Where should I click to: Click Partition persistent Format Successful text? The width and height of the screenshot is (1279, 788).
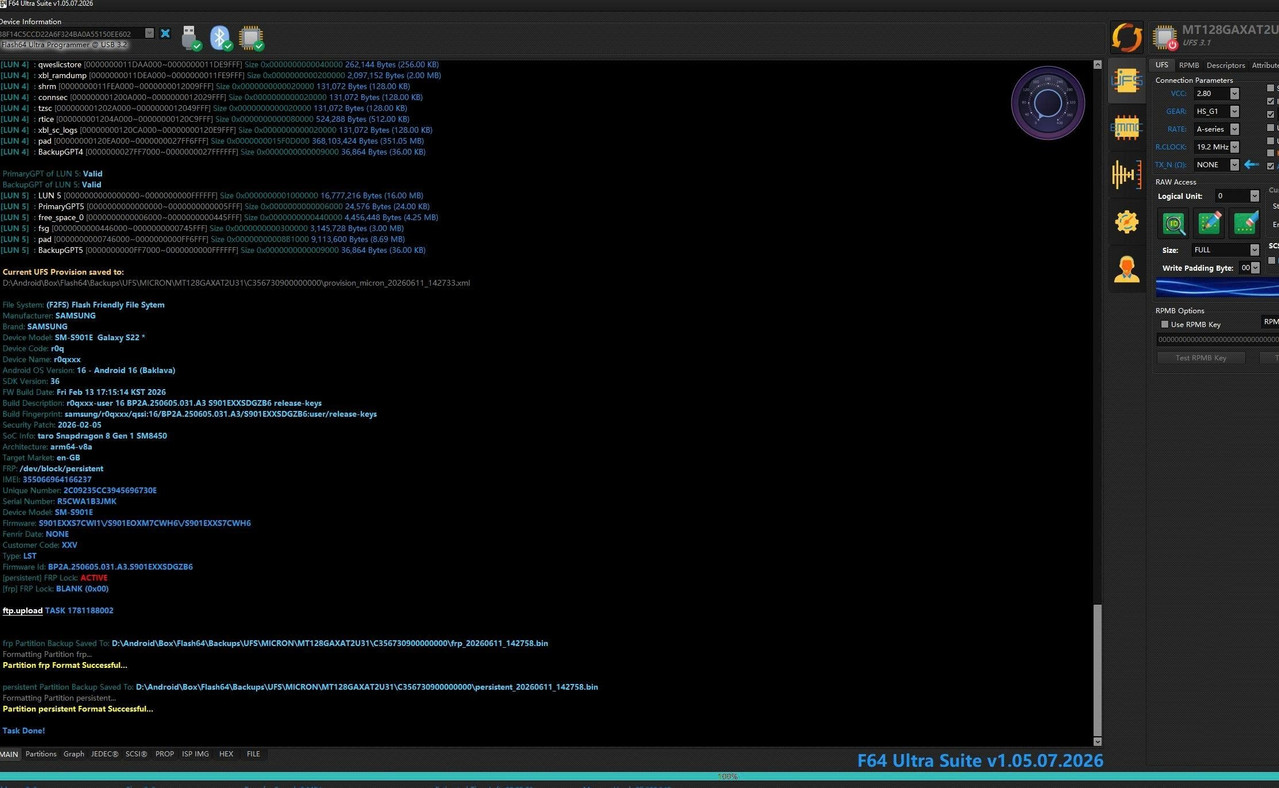[x=78, y=709]
